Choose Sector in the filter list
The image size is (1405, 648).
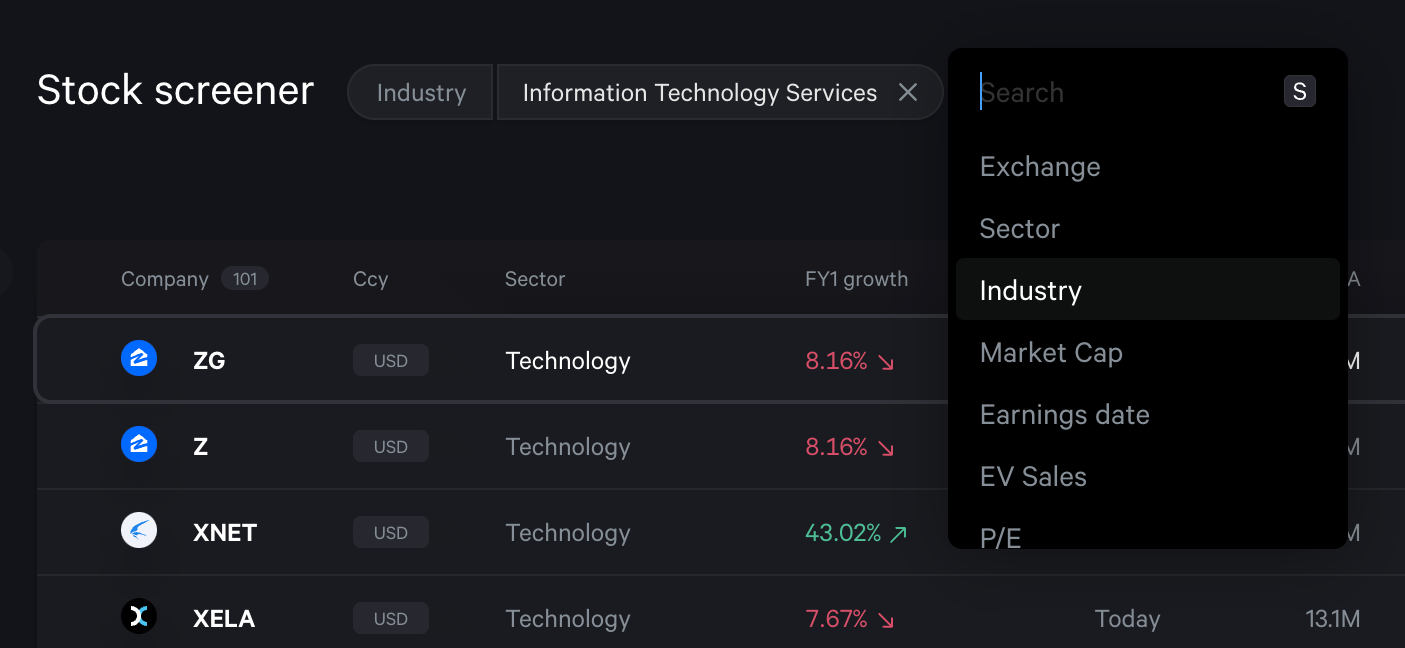coord(1019,229)
